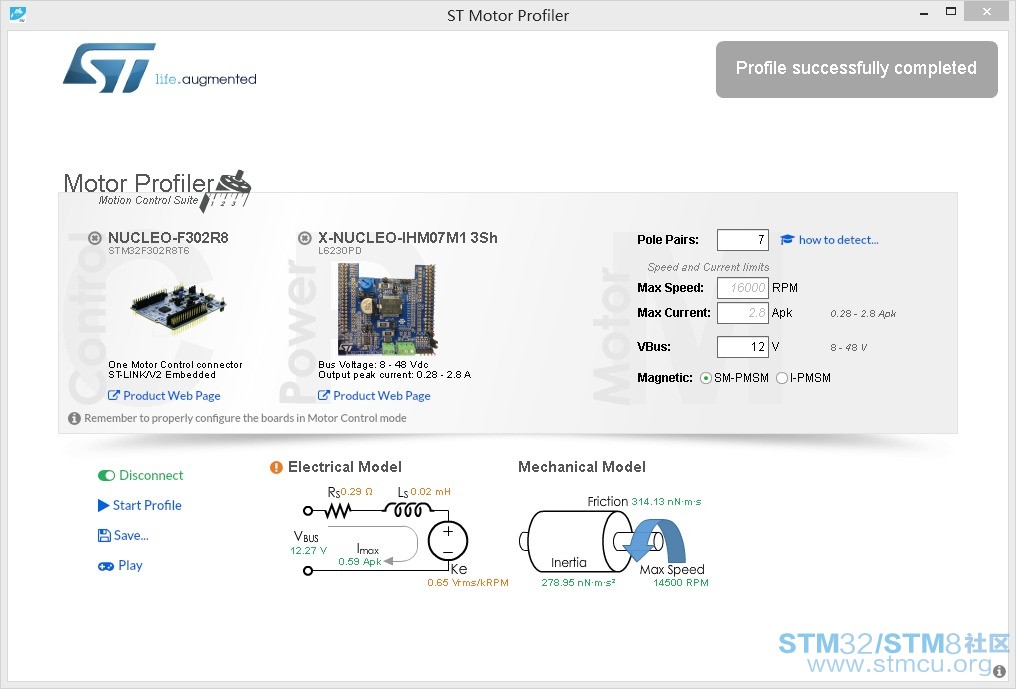Click the info icon beside the Motor Control mode reminder
Screen dimensions: 1016x689
pyautogui.click(x=75, y=419)
